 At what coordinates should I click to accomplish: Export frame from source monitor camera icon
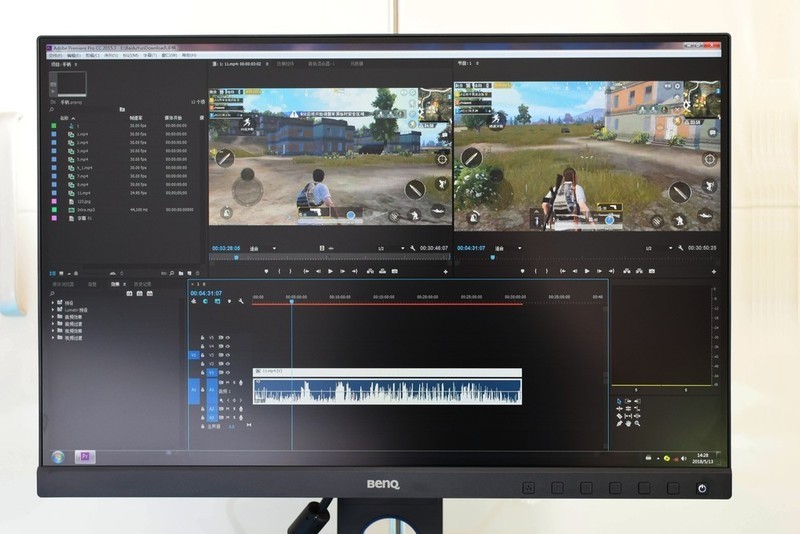point(394,271)
